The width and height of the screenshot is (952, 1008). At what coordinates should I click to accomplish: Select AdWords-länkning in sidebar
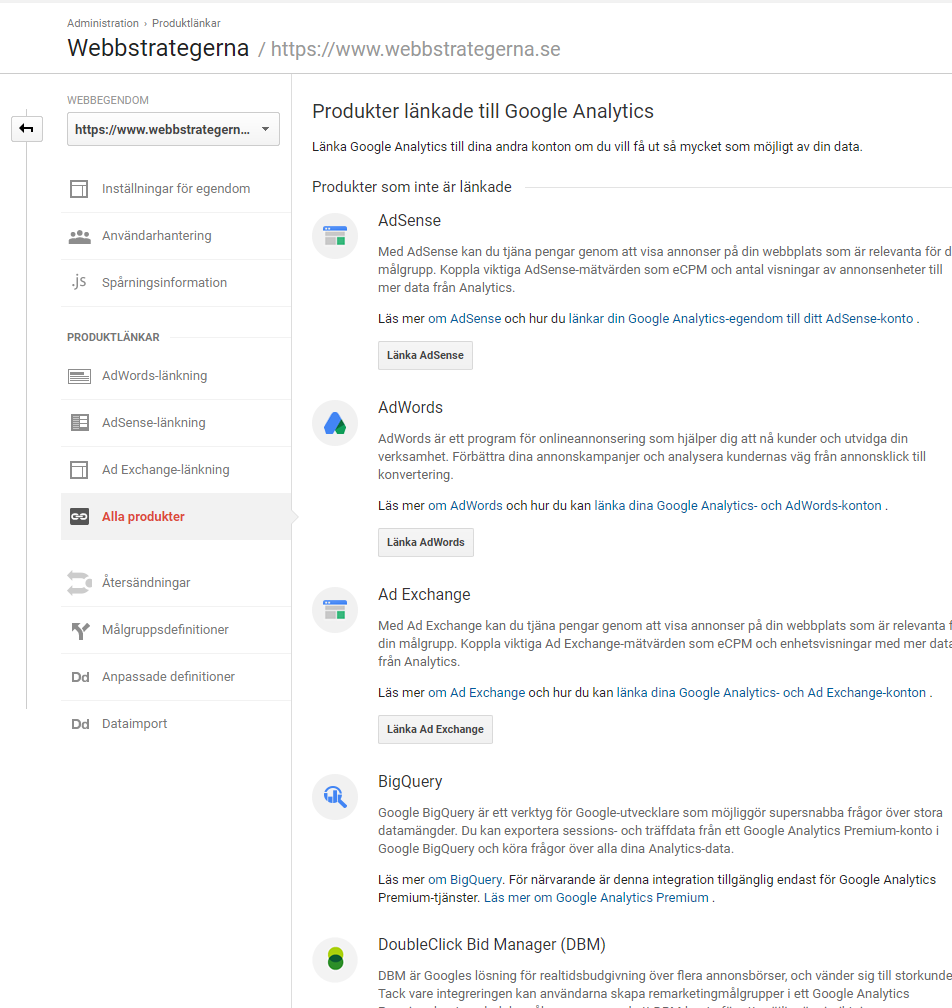[154, 376]
